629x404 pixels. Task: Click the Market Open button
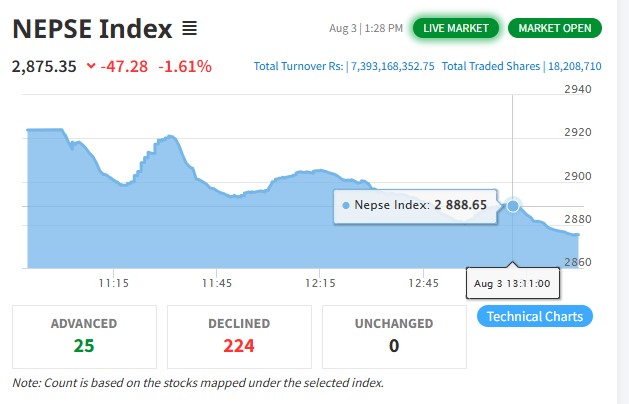click(x=554, y=28)
